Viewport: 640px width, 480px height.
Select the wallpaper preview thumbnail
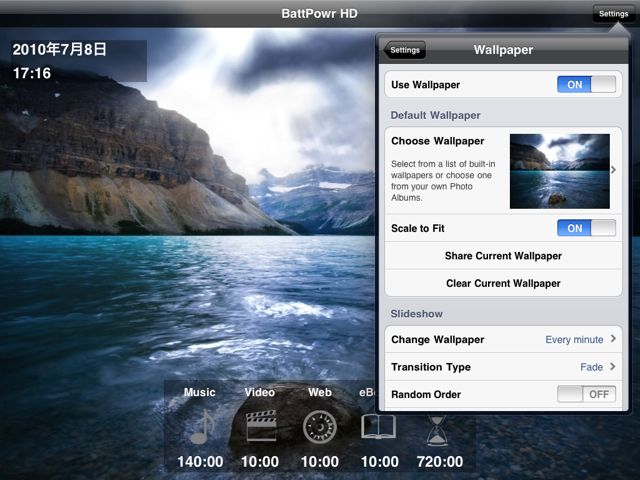[560, 171]
